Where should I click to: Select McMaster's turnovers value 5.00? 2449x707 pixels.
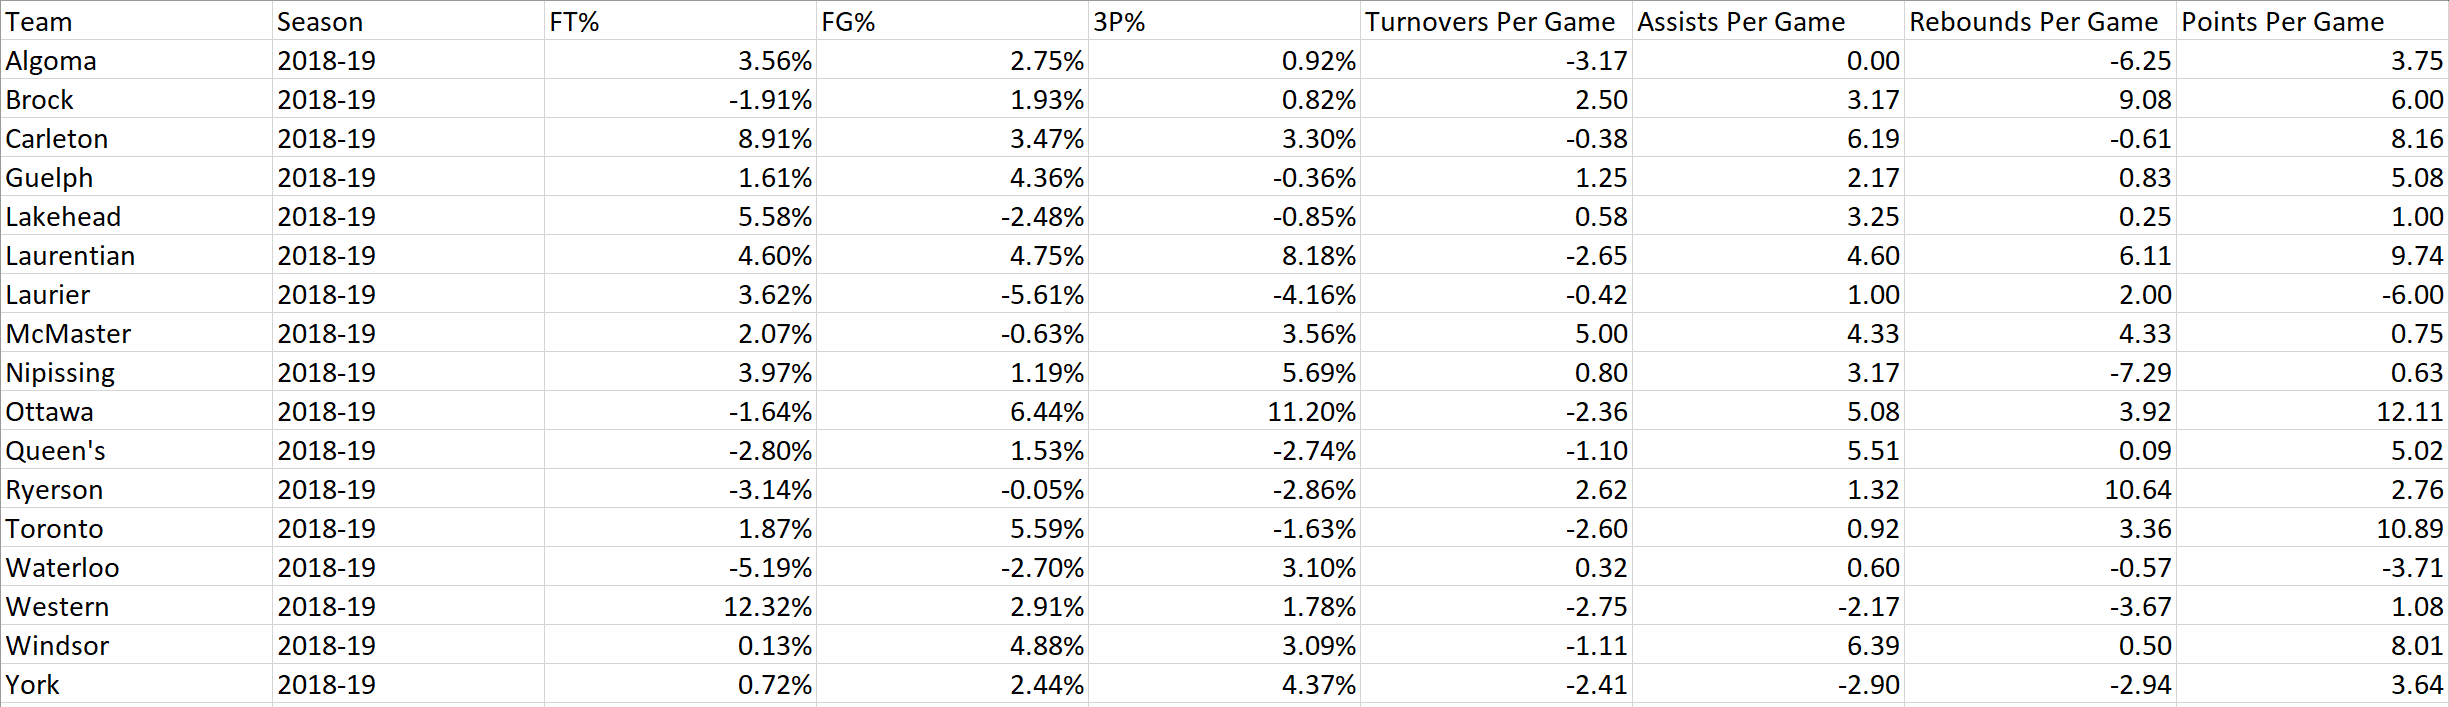[1600, 334]
